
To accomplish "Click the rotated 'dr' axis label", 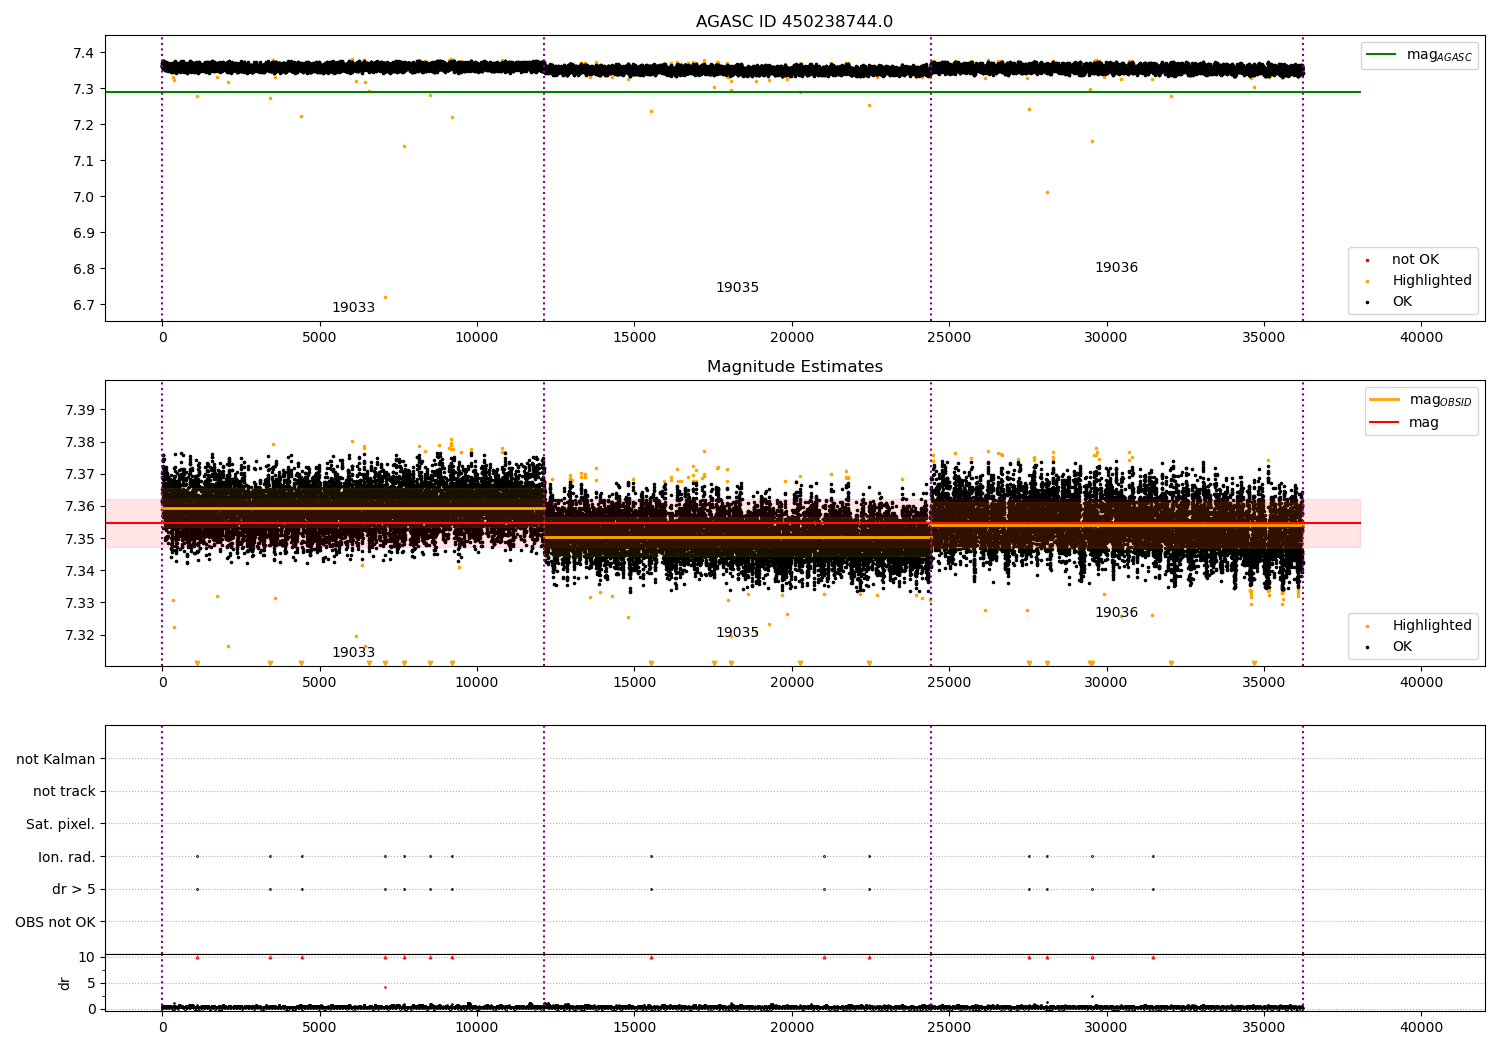I will [x=65, y=984].
